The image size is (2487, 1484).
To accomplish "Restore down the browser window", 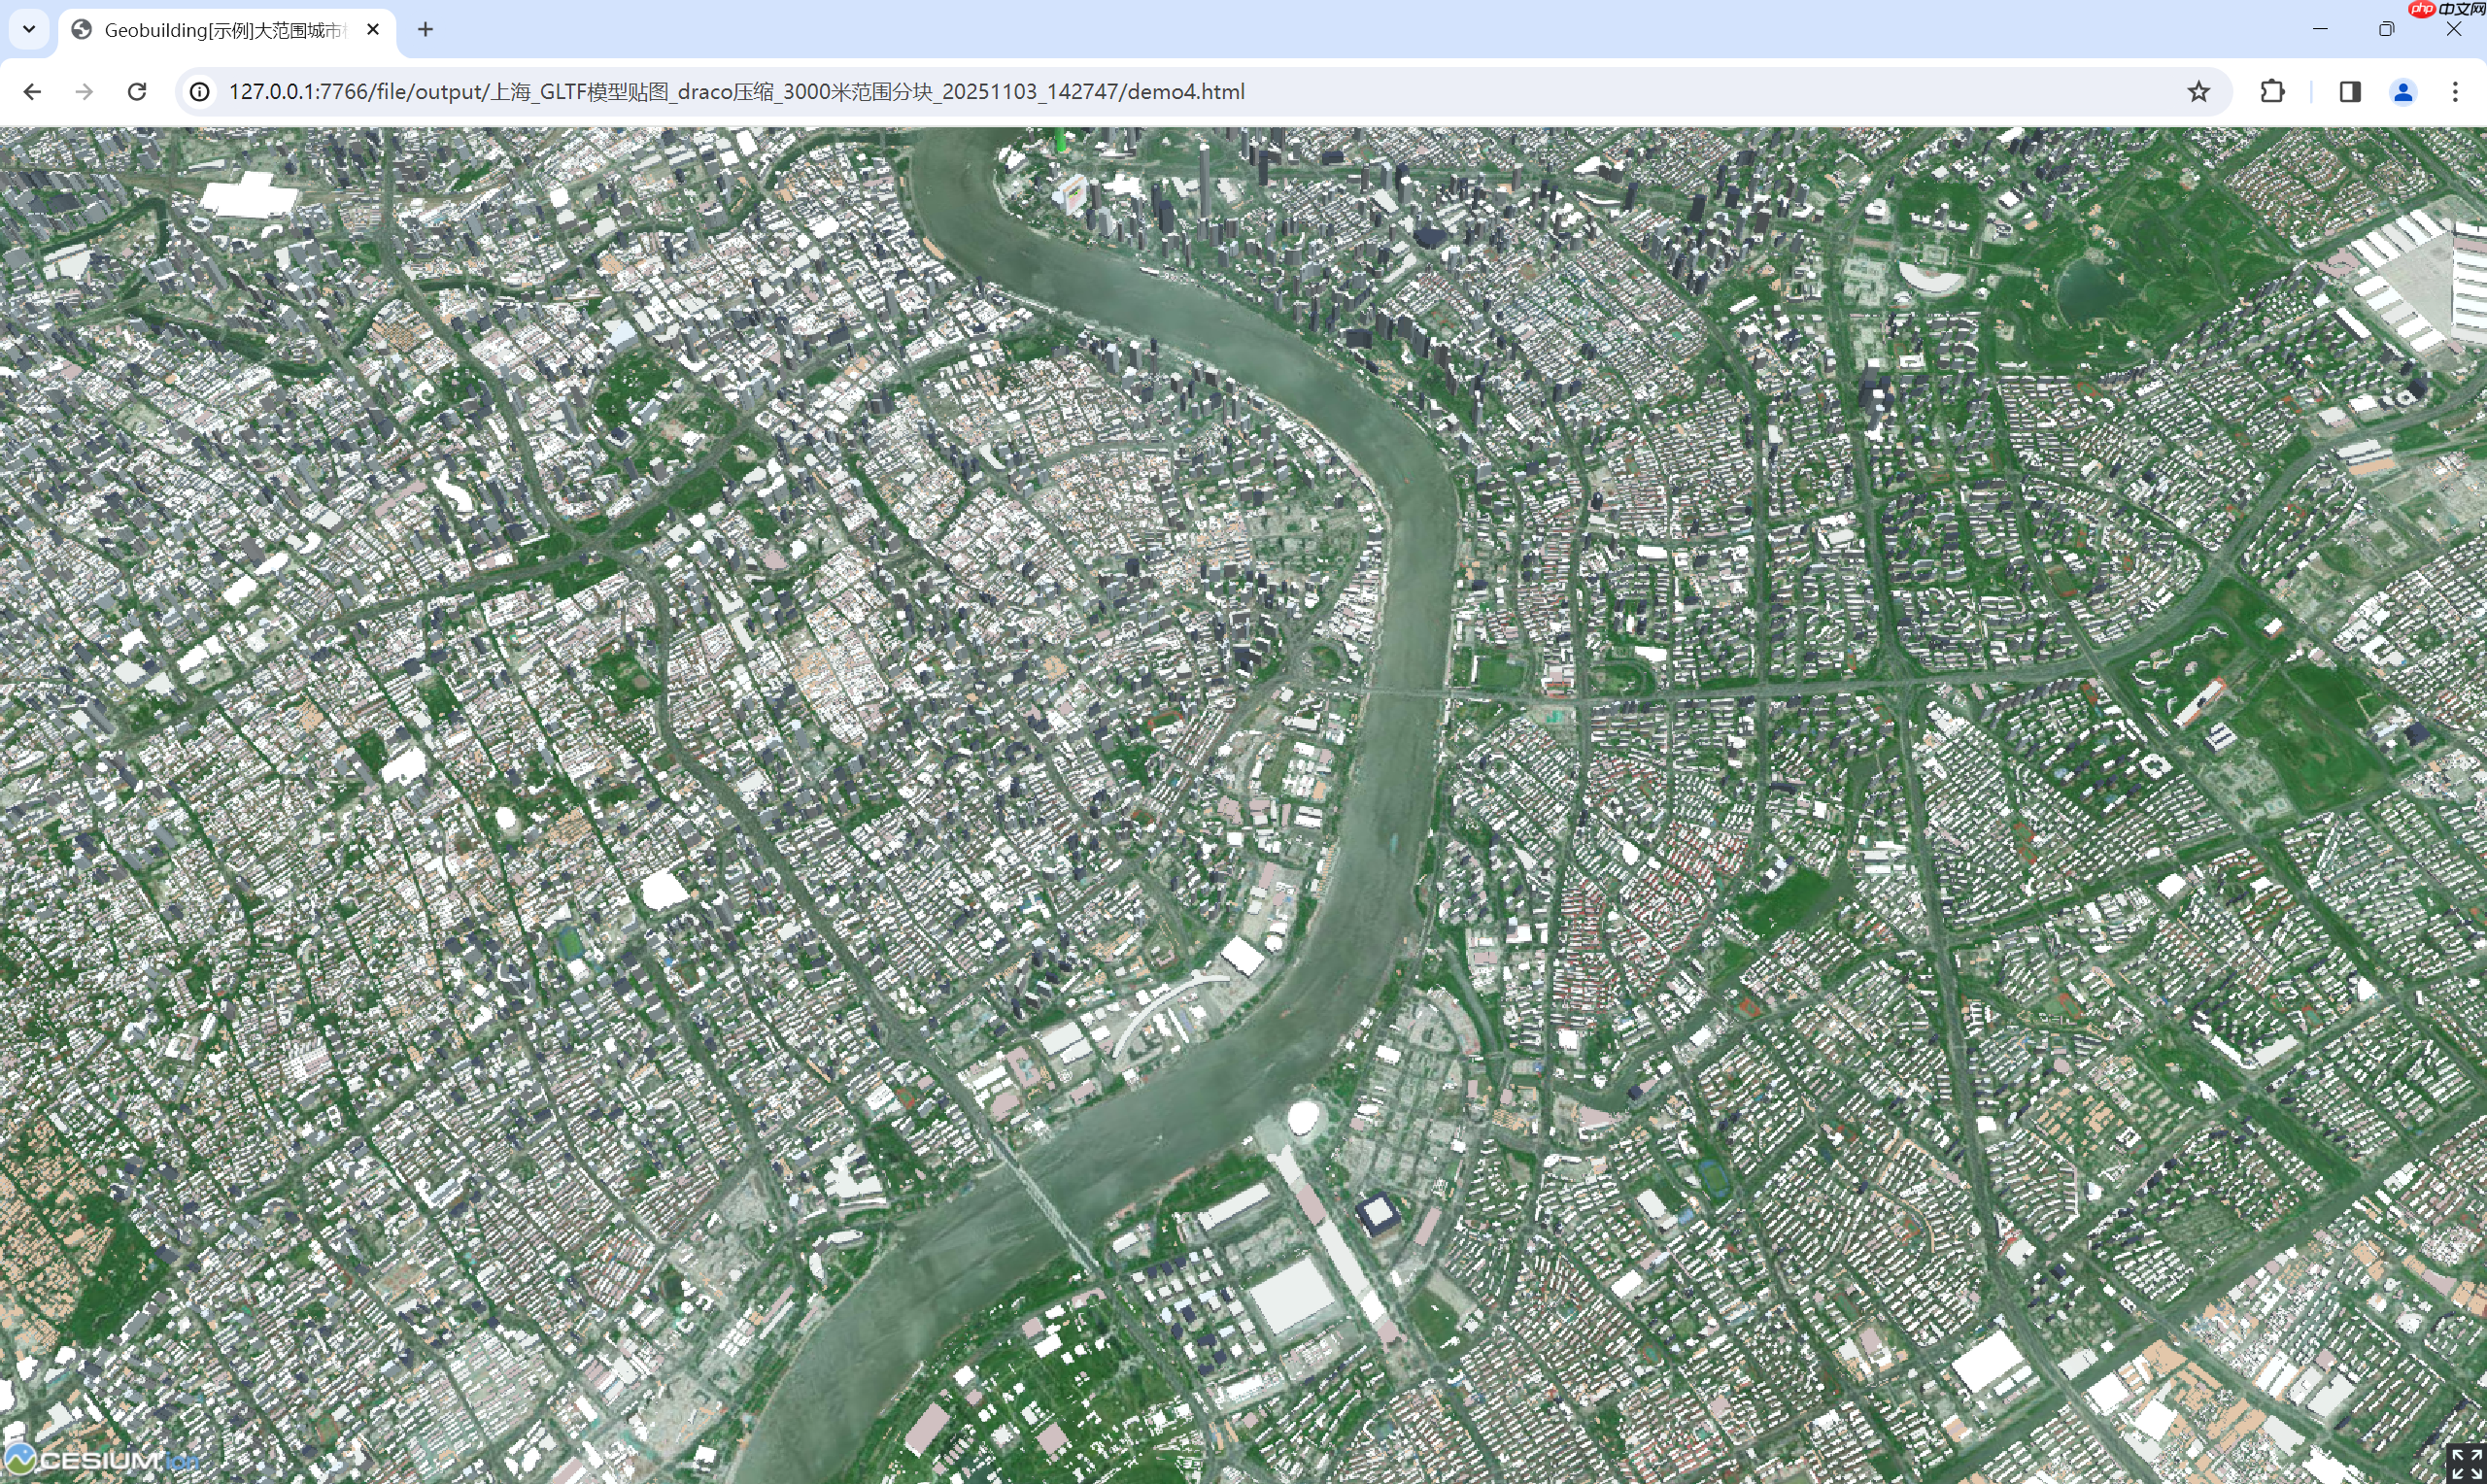I will 2386,29.
